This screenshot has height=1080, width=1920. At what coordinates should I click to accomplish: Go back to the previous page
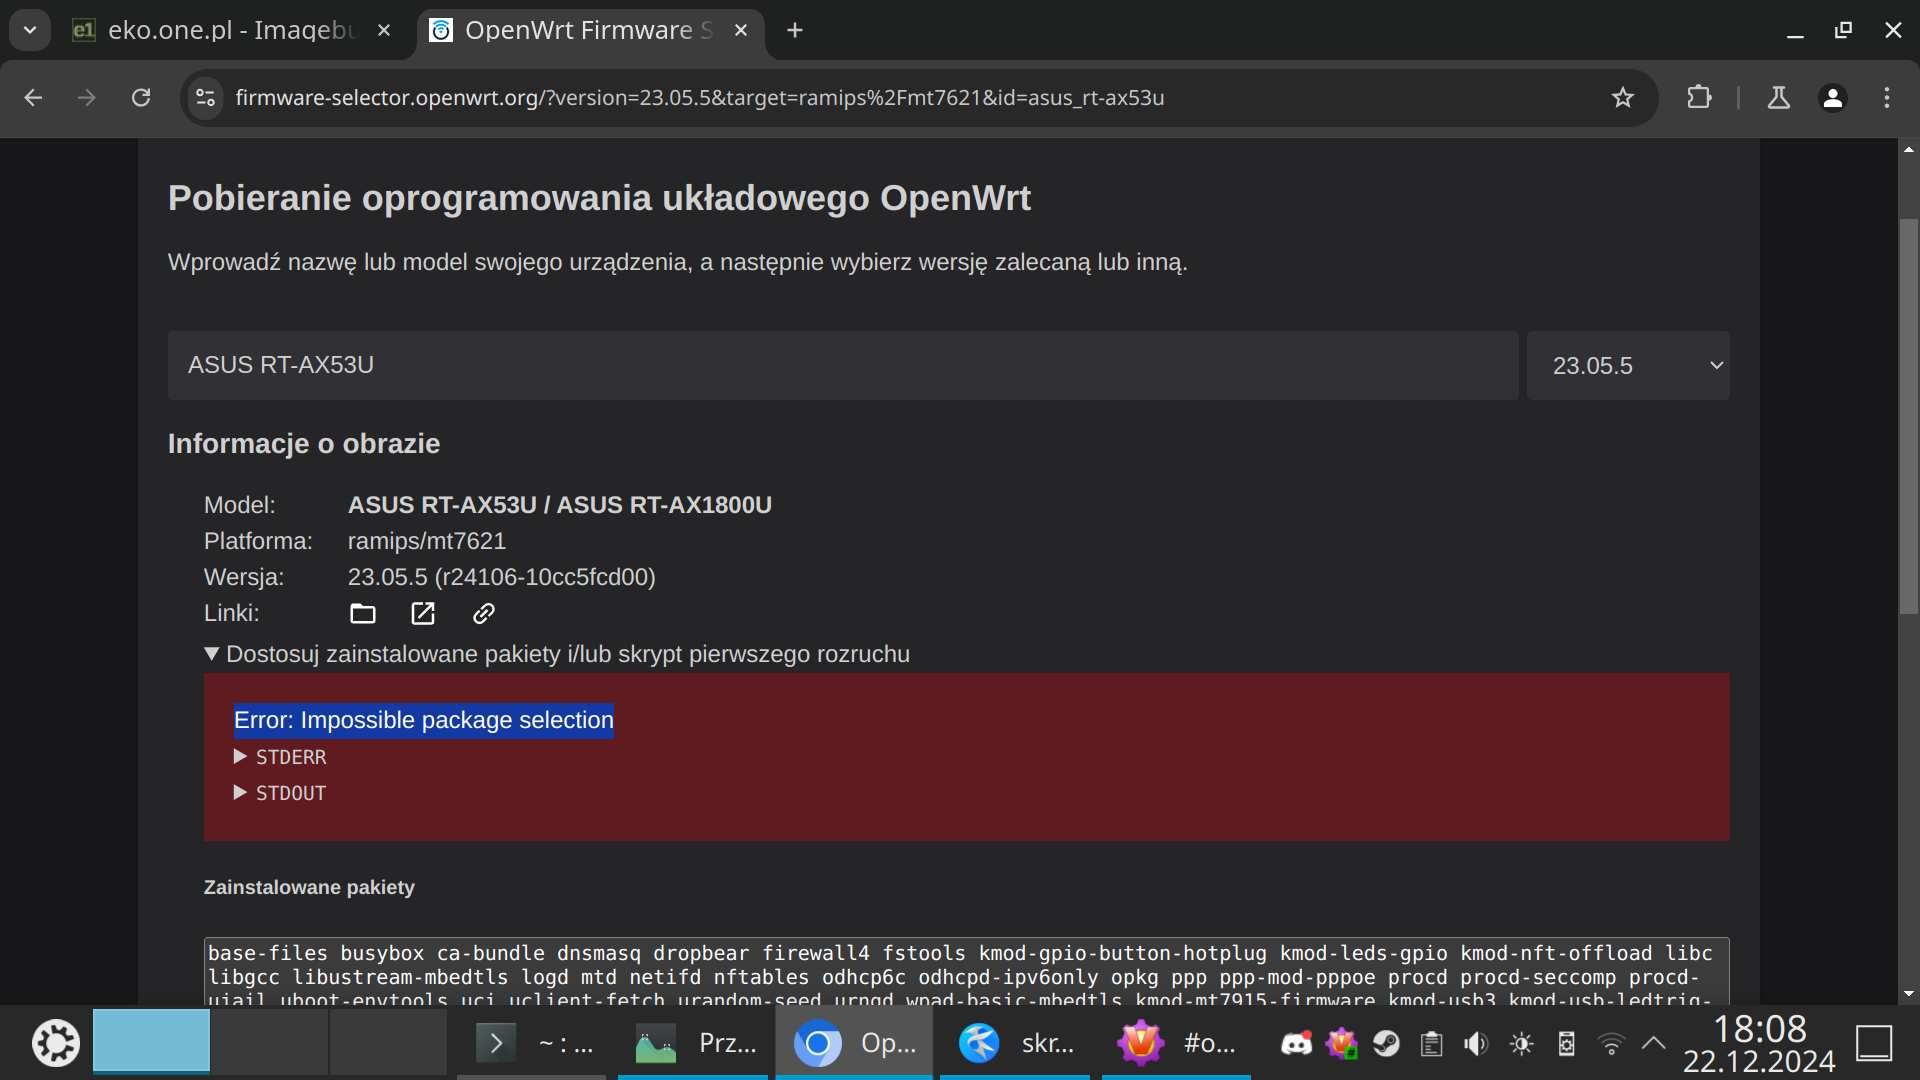pos(33,98)
